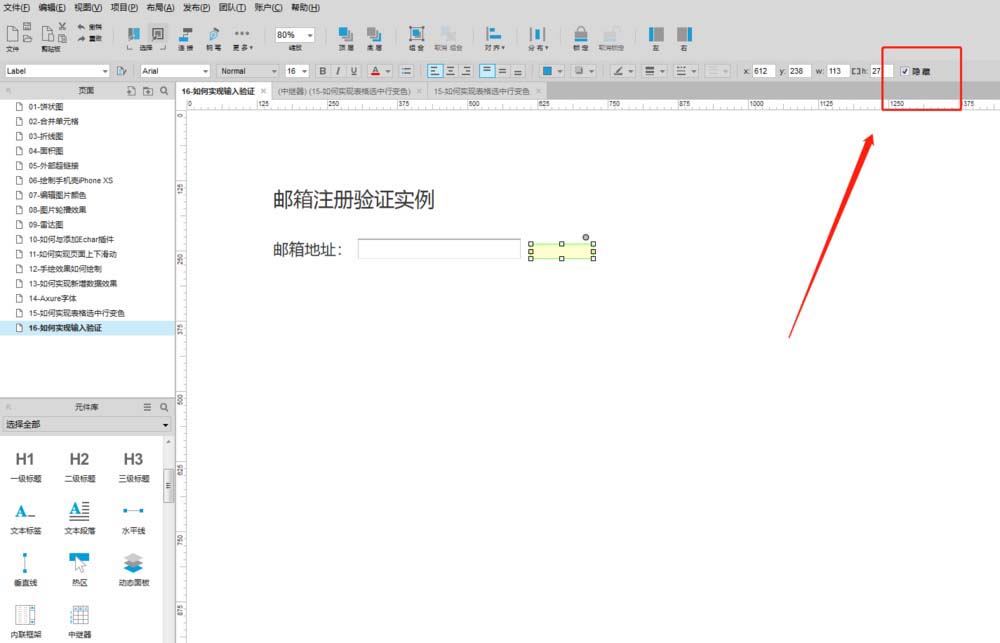The image size is (1000, 643).
Task: Click the 邮箱地址 text input field on canvas
Action: point(440,248)
